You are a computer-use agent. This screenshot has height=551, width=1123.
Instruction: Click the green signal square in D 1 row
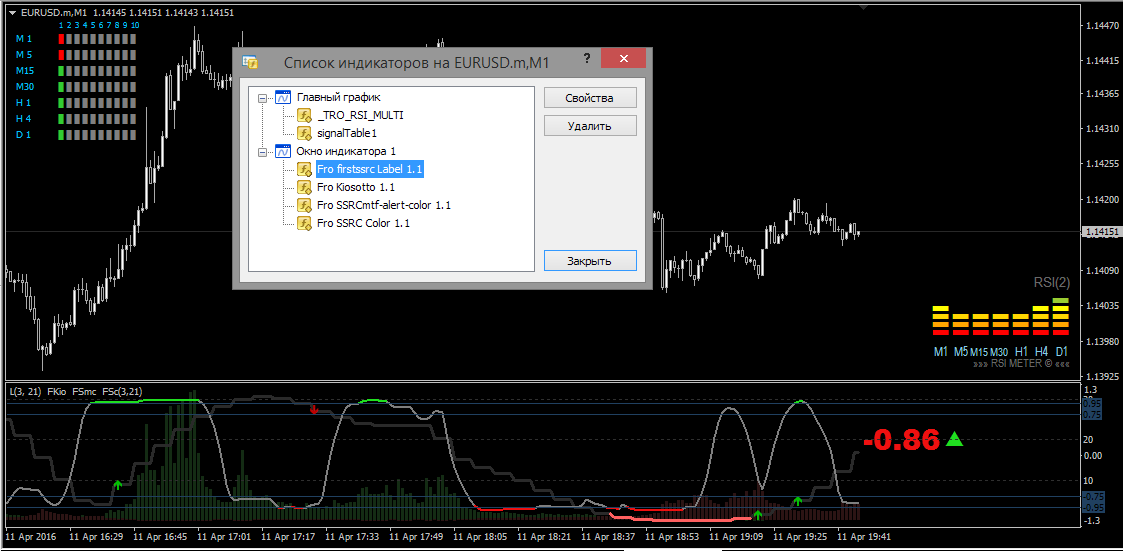62,135
